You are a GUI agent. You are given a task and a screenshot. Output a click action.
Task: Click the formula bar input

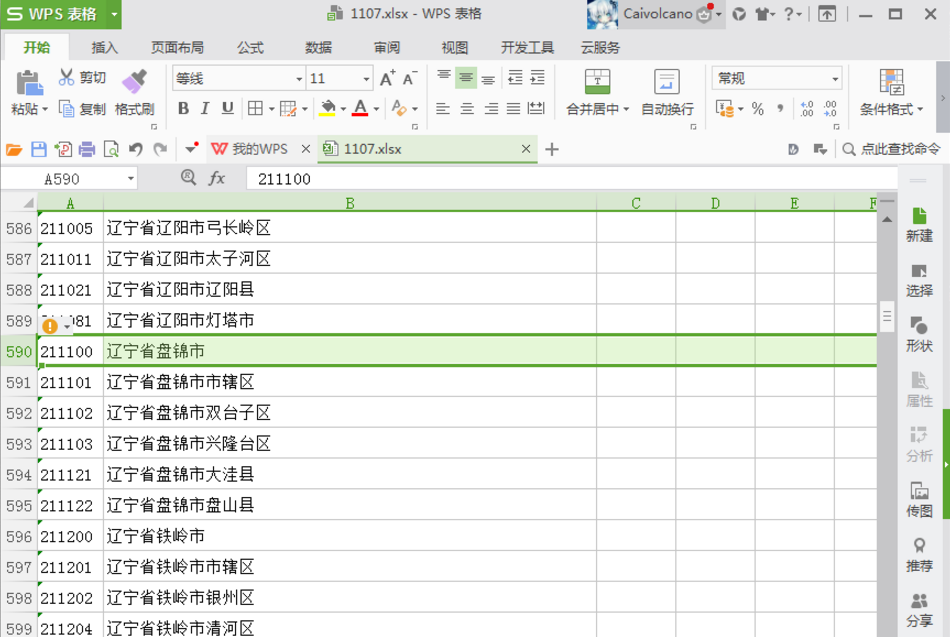[571, 179]
